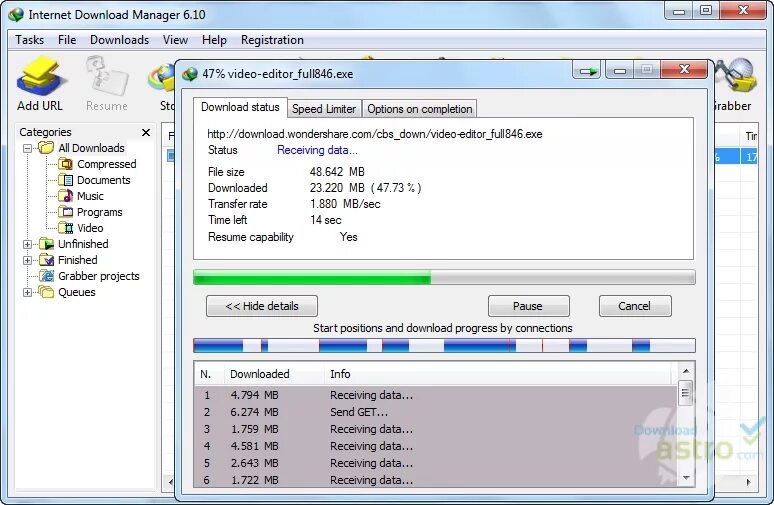Screen dimensions: 774x505
Task: Click the Resume capability Yes value
Action: click(x=348, y=237)
